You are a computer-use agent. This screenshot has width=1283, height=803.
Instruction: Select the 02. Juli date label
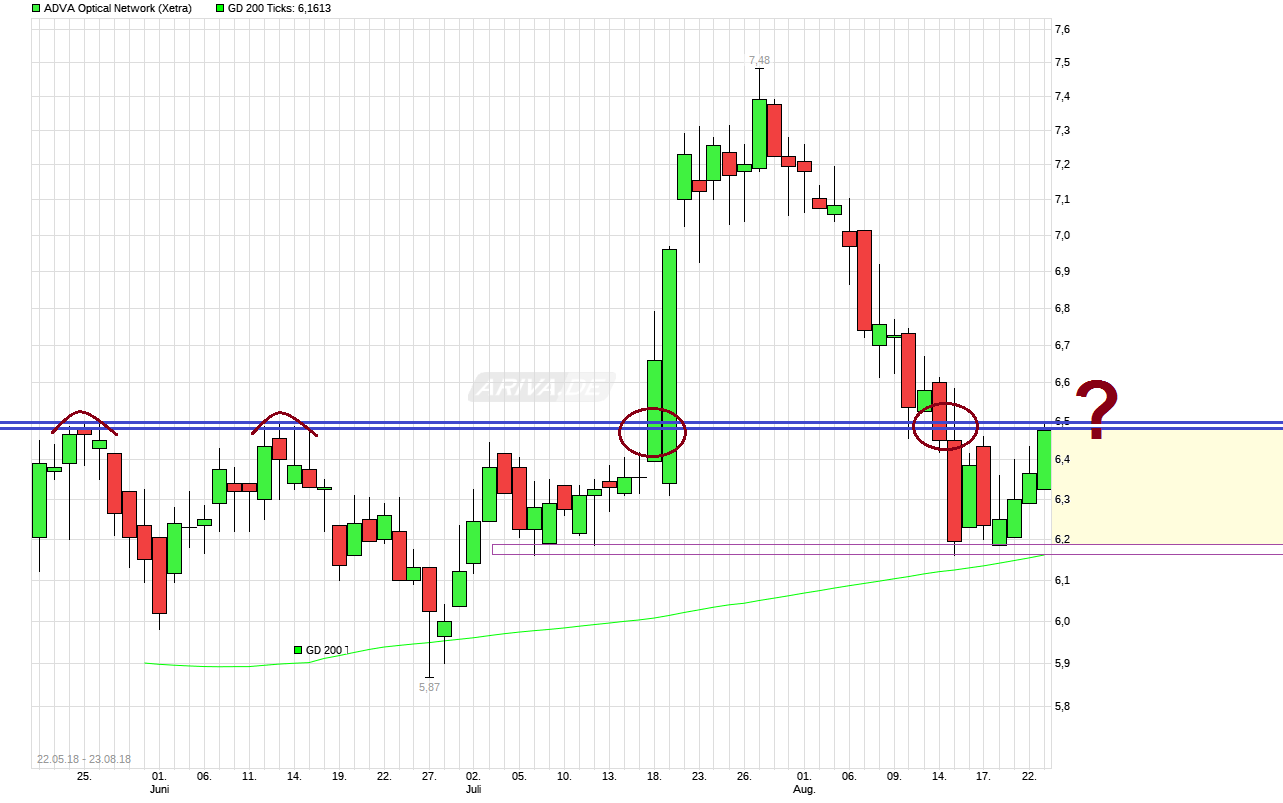point(474,782)
